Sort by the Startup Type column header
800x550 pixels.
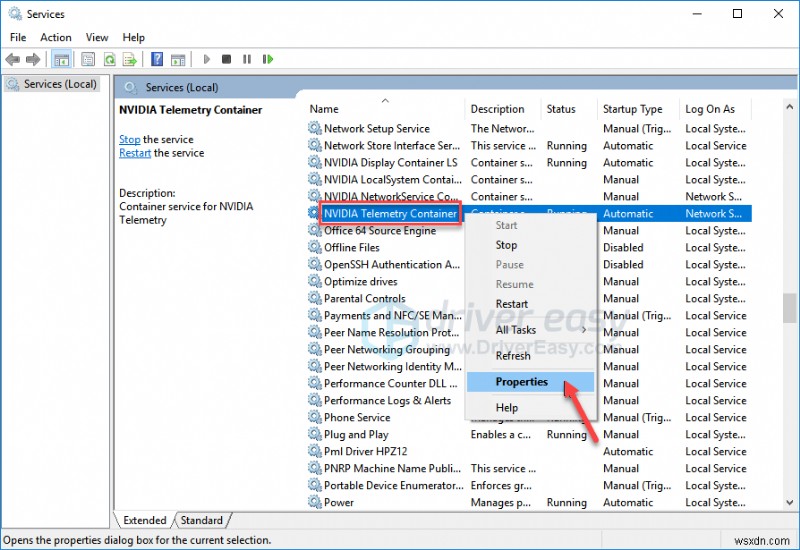pos(638,109)
